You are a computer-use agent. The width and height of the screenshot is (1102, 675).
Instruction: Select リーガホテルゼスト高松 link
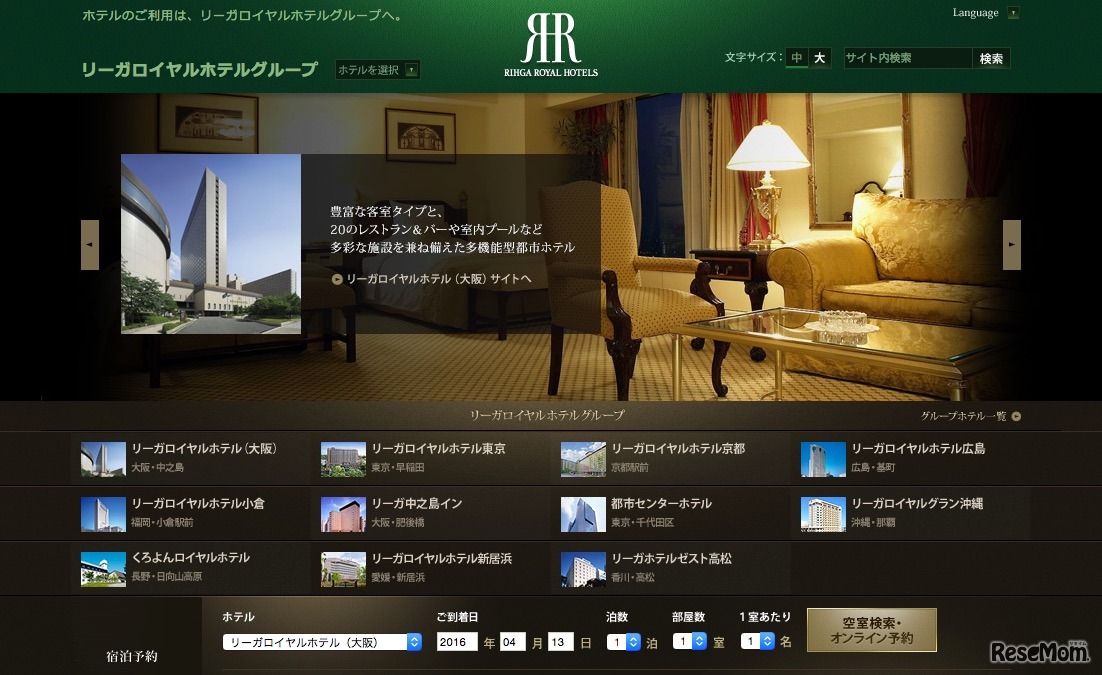(x=671, y=558)
